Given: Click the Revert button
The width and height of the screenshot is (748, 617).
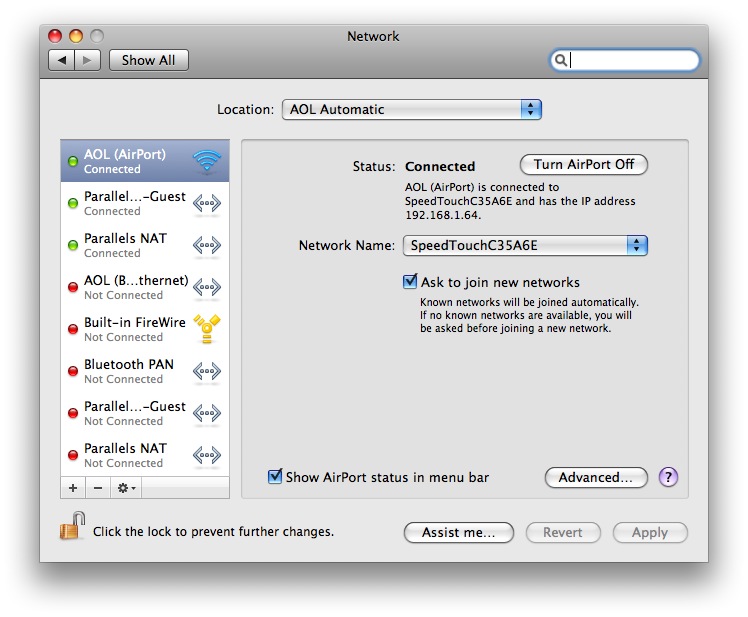Looking at the screenshot, I should 563,532.
